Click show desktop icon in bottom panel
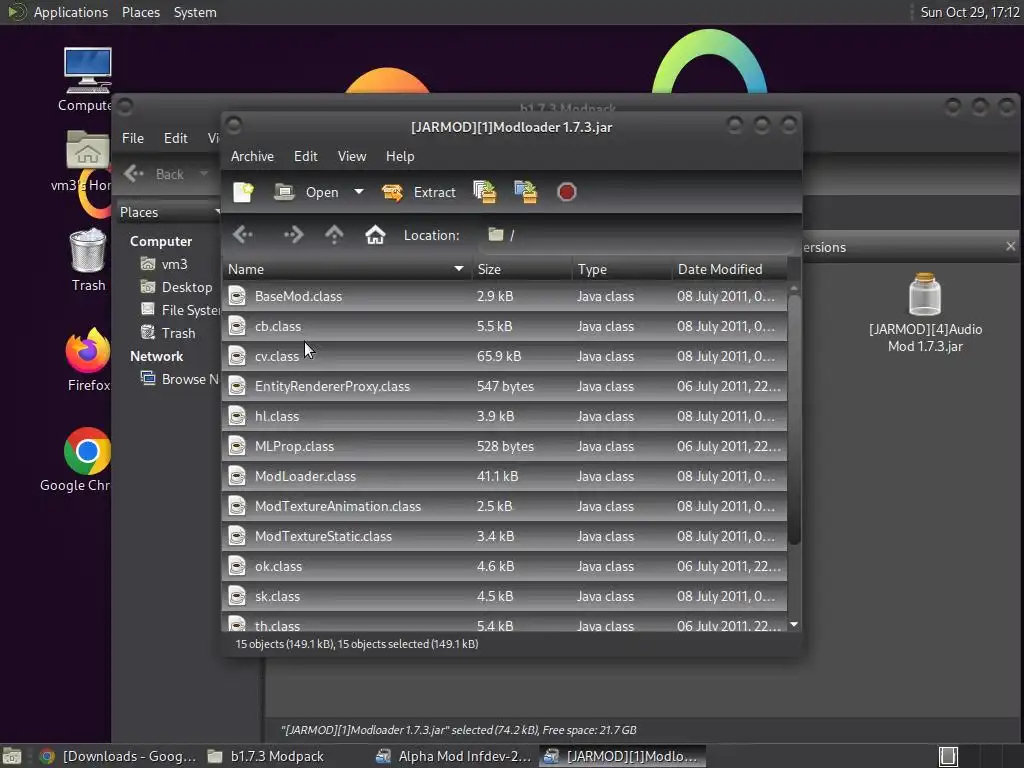The height and width of the screenshot is (768, 1024). (x=12, y=756)
